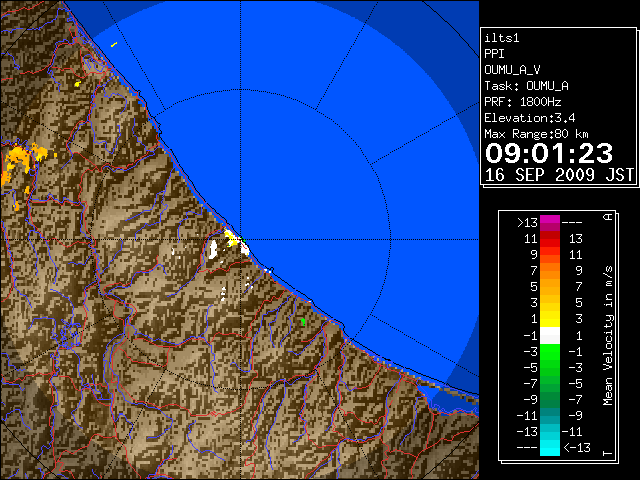Click the tiny yellow echo over the sea
Viewport: 640px width, 480px height.
114,44
